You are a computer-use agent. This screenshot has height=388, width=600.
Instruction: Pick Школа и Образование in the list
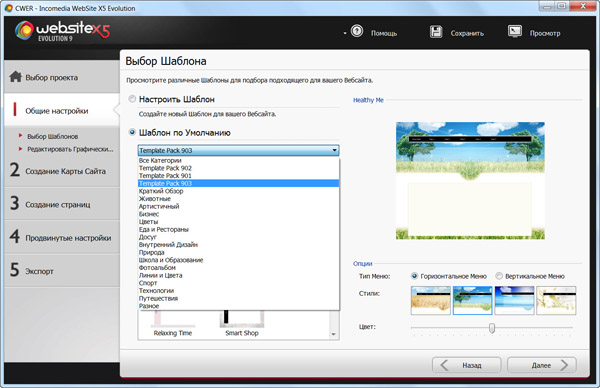point(238,260)
